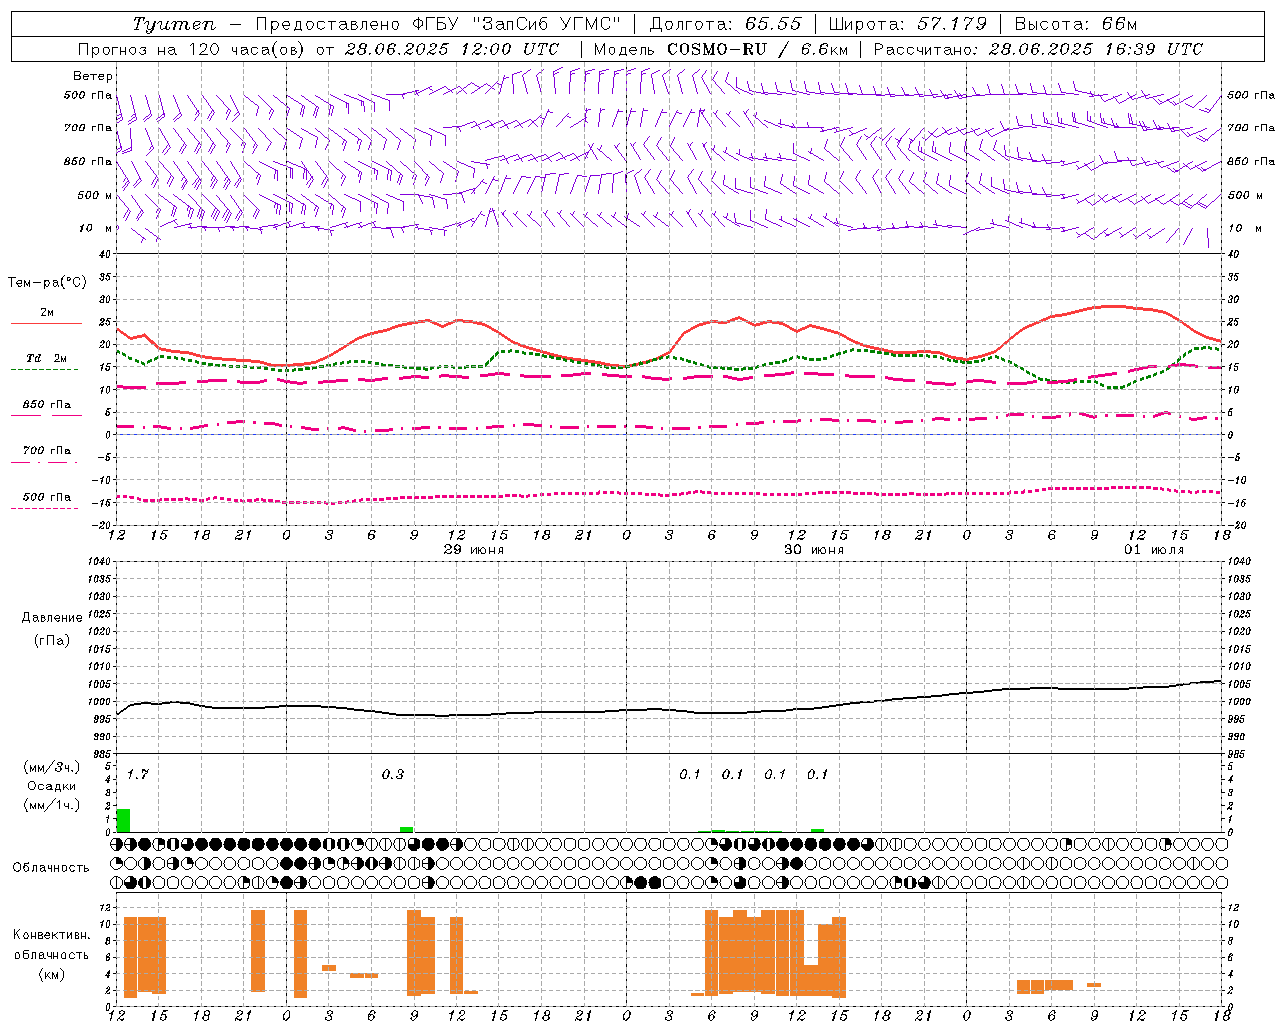Click the 'Широта: 57.179' latitude value
Viewport: 1280px width, 1024px height.
point(908,24)
